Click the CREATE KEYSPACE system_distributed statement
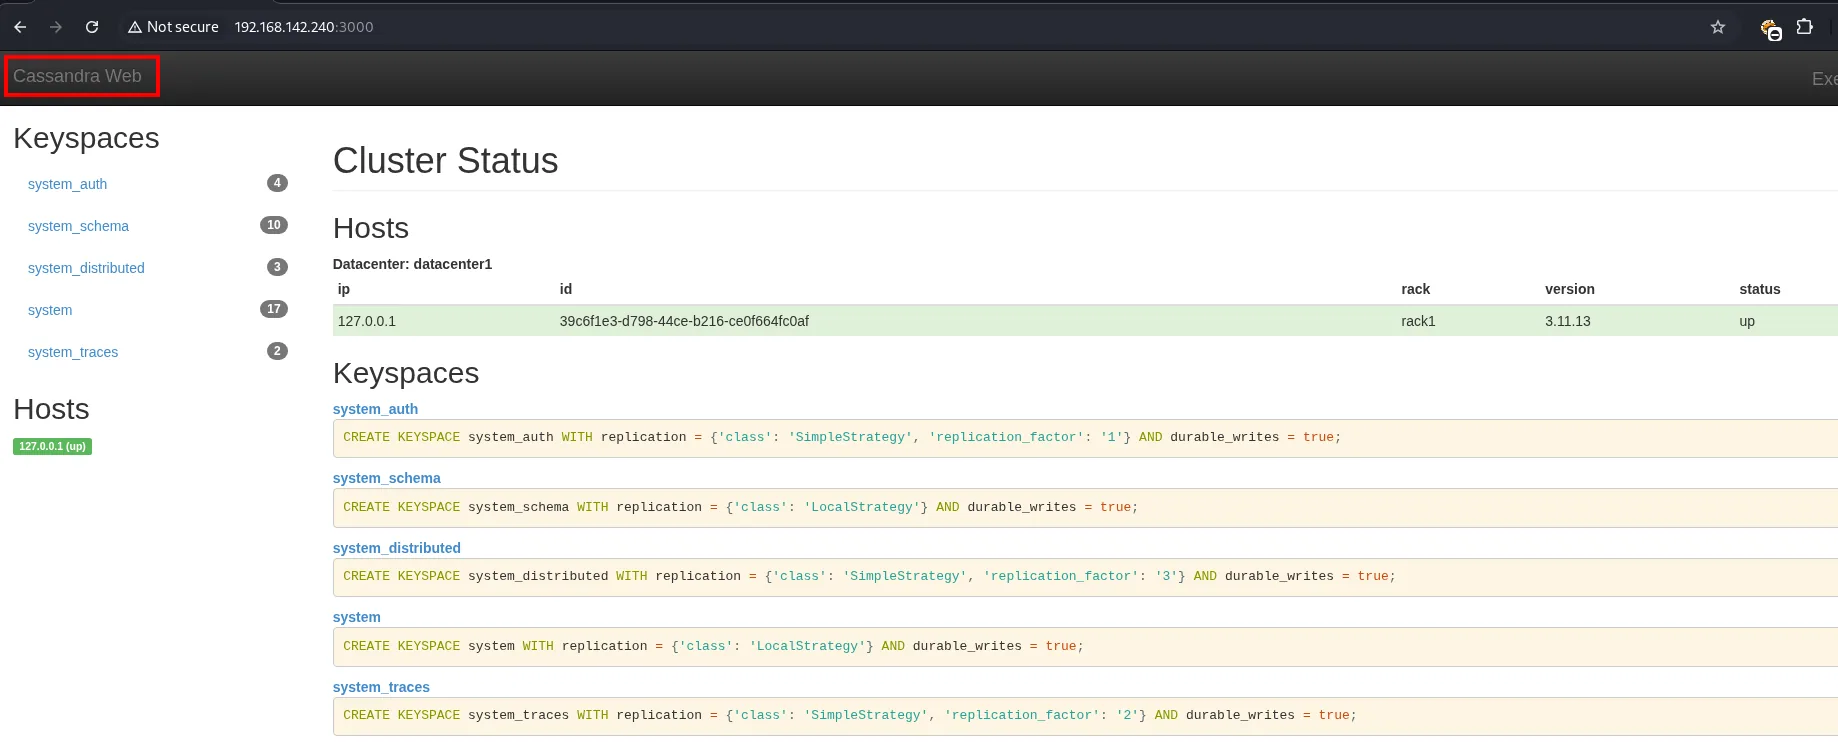 (869, 576)
